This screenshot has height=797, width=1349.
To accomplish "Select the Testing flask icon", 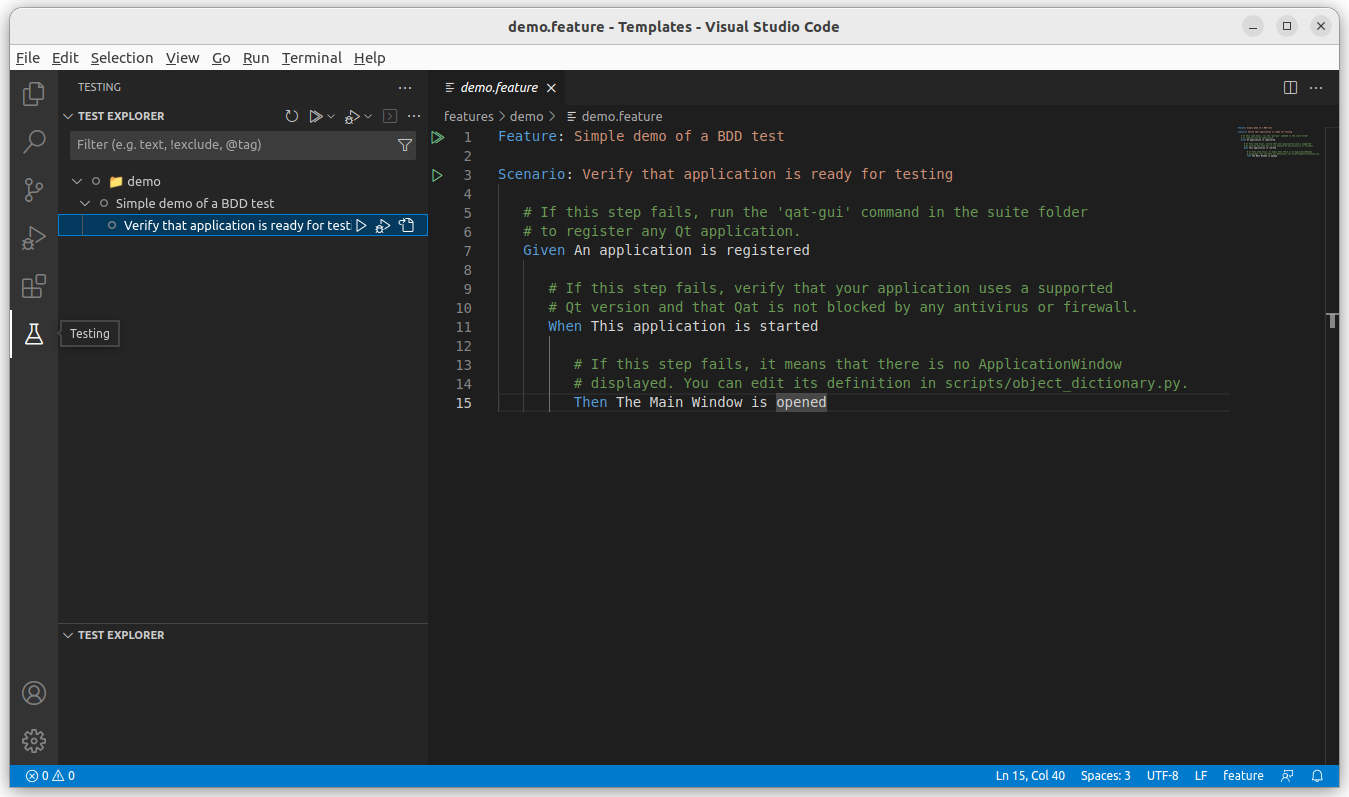I will [x=34, y=334].
